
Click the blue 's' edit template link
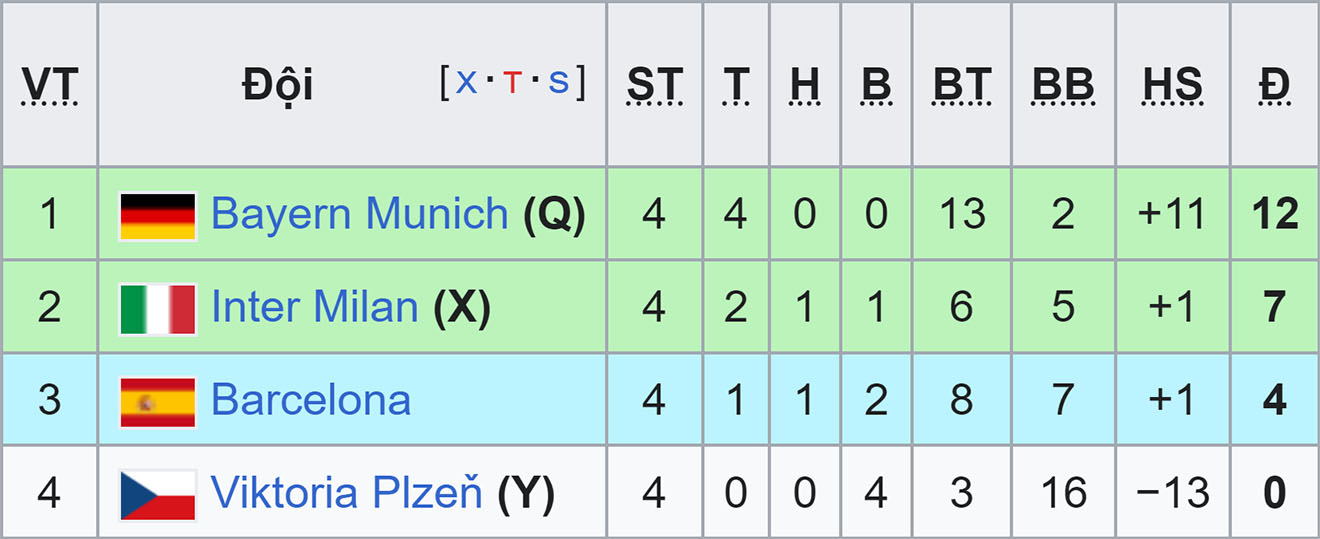pos(559,82)
